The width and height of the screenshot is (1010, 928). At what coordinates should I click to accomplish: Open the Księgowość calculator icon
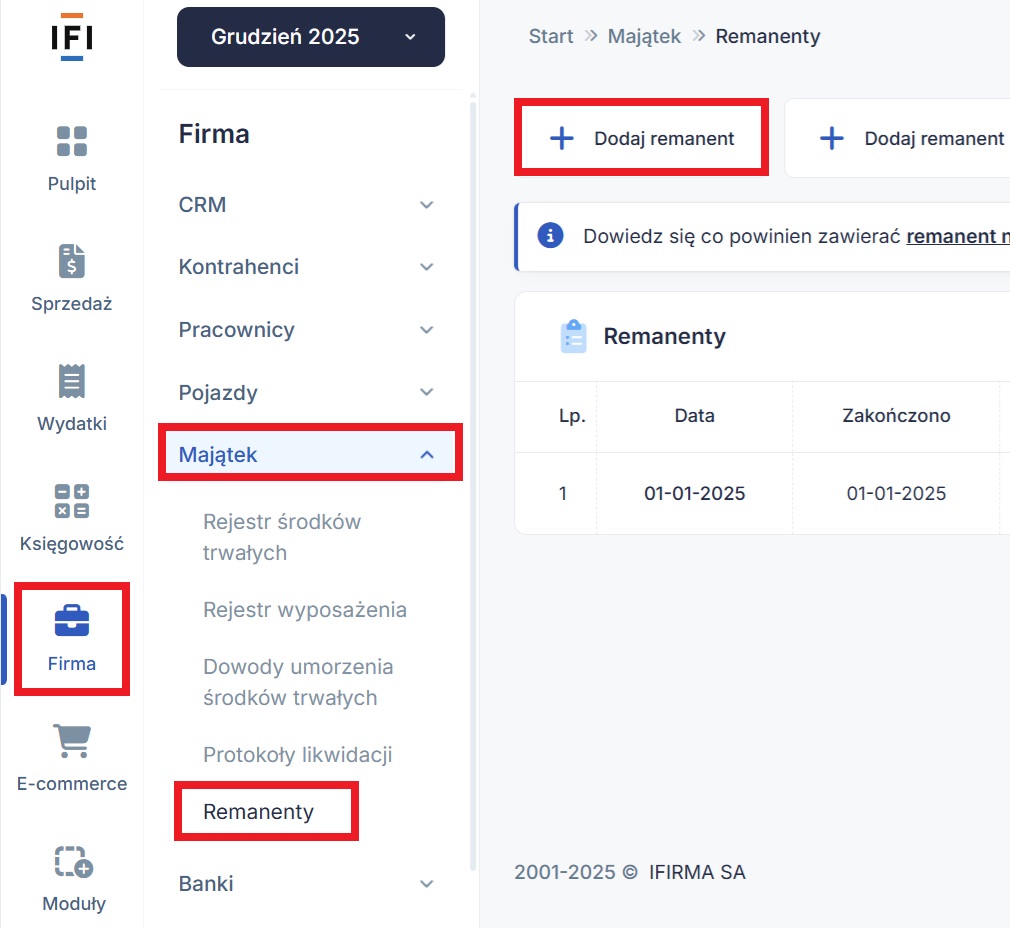(x=72, y=501)
